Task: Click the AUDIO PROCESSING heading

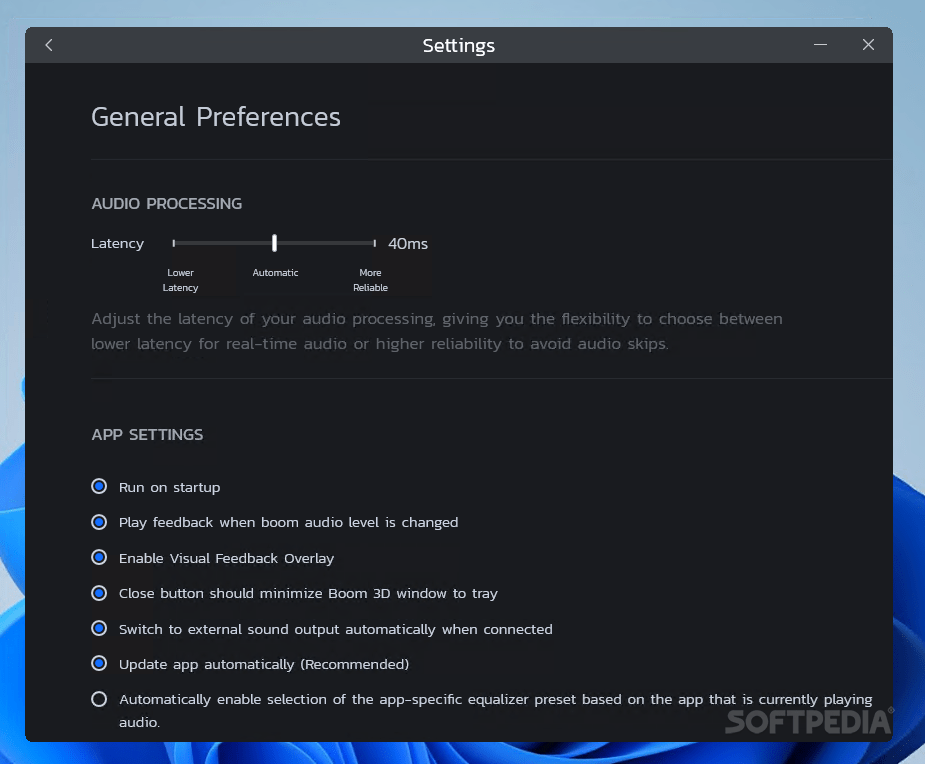Action: coord(167,204)
